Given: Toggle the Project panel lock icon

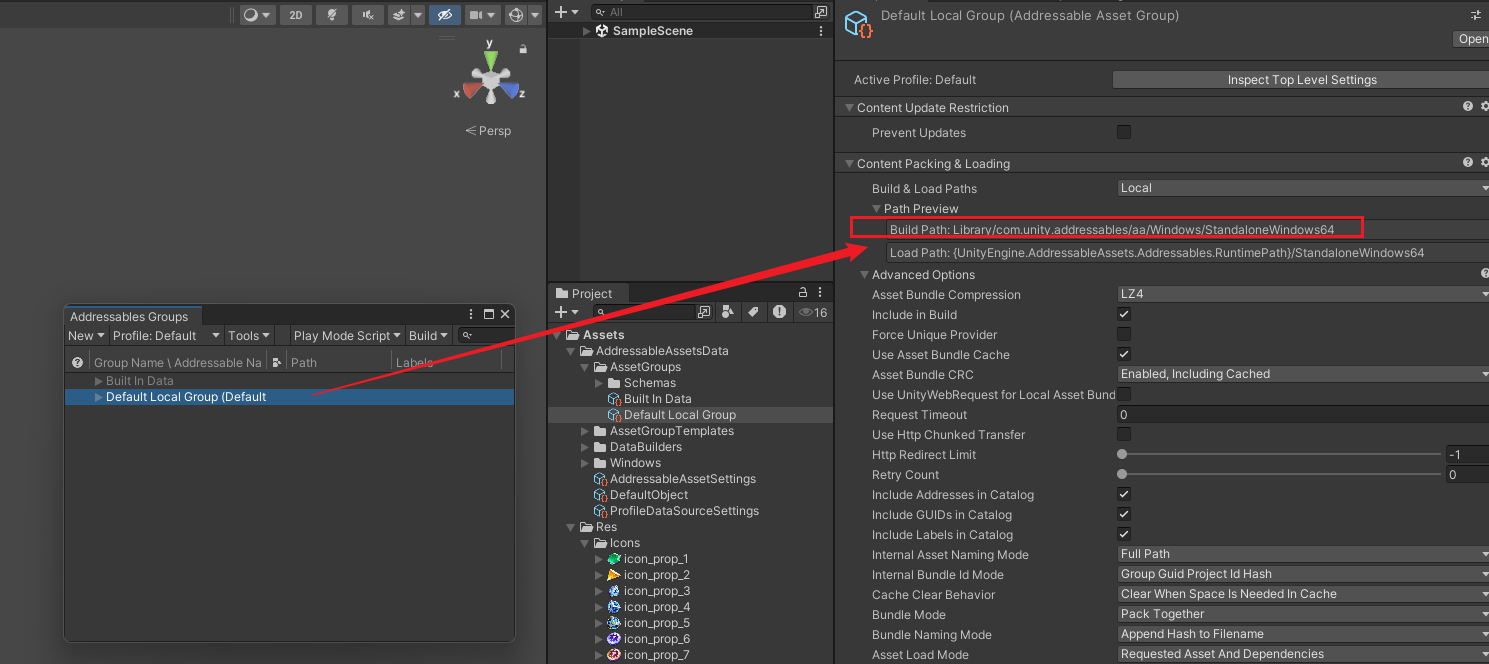Looking at the screenshot, I should [x=802, y=293].
